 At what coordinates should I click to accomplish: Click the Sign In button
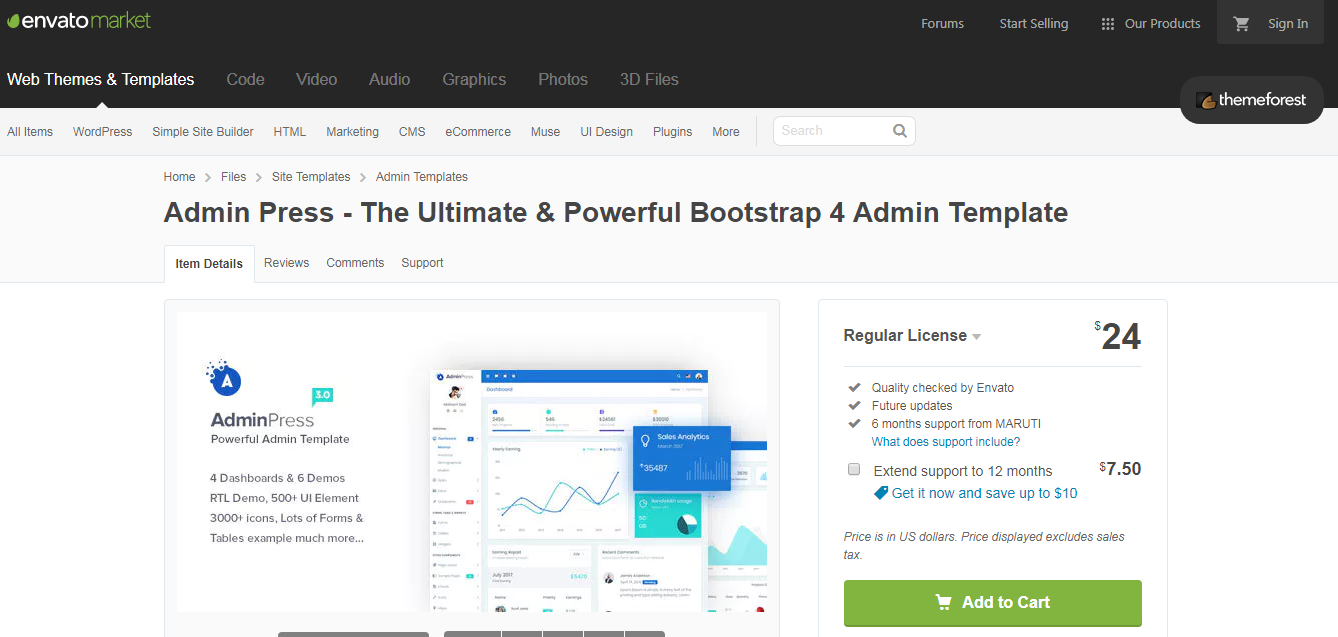[x=1288, y=24]
